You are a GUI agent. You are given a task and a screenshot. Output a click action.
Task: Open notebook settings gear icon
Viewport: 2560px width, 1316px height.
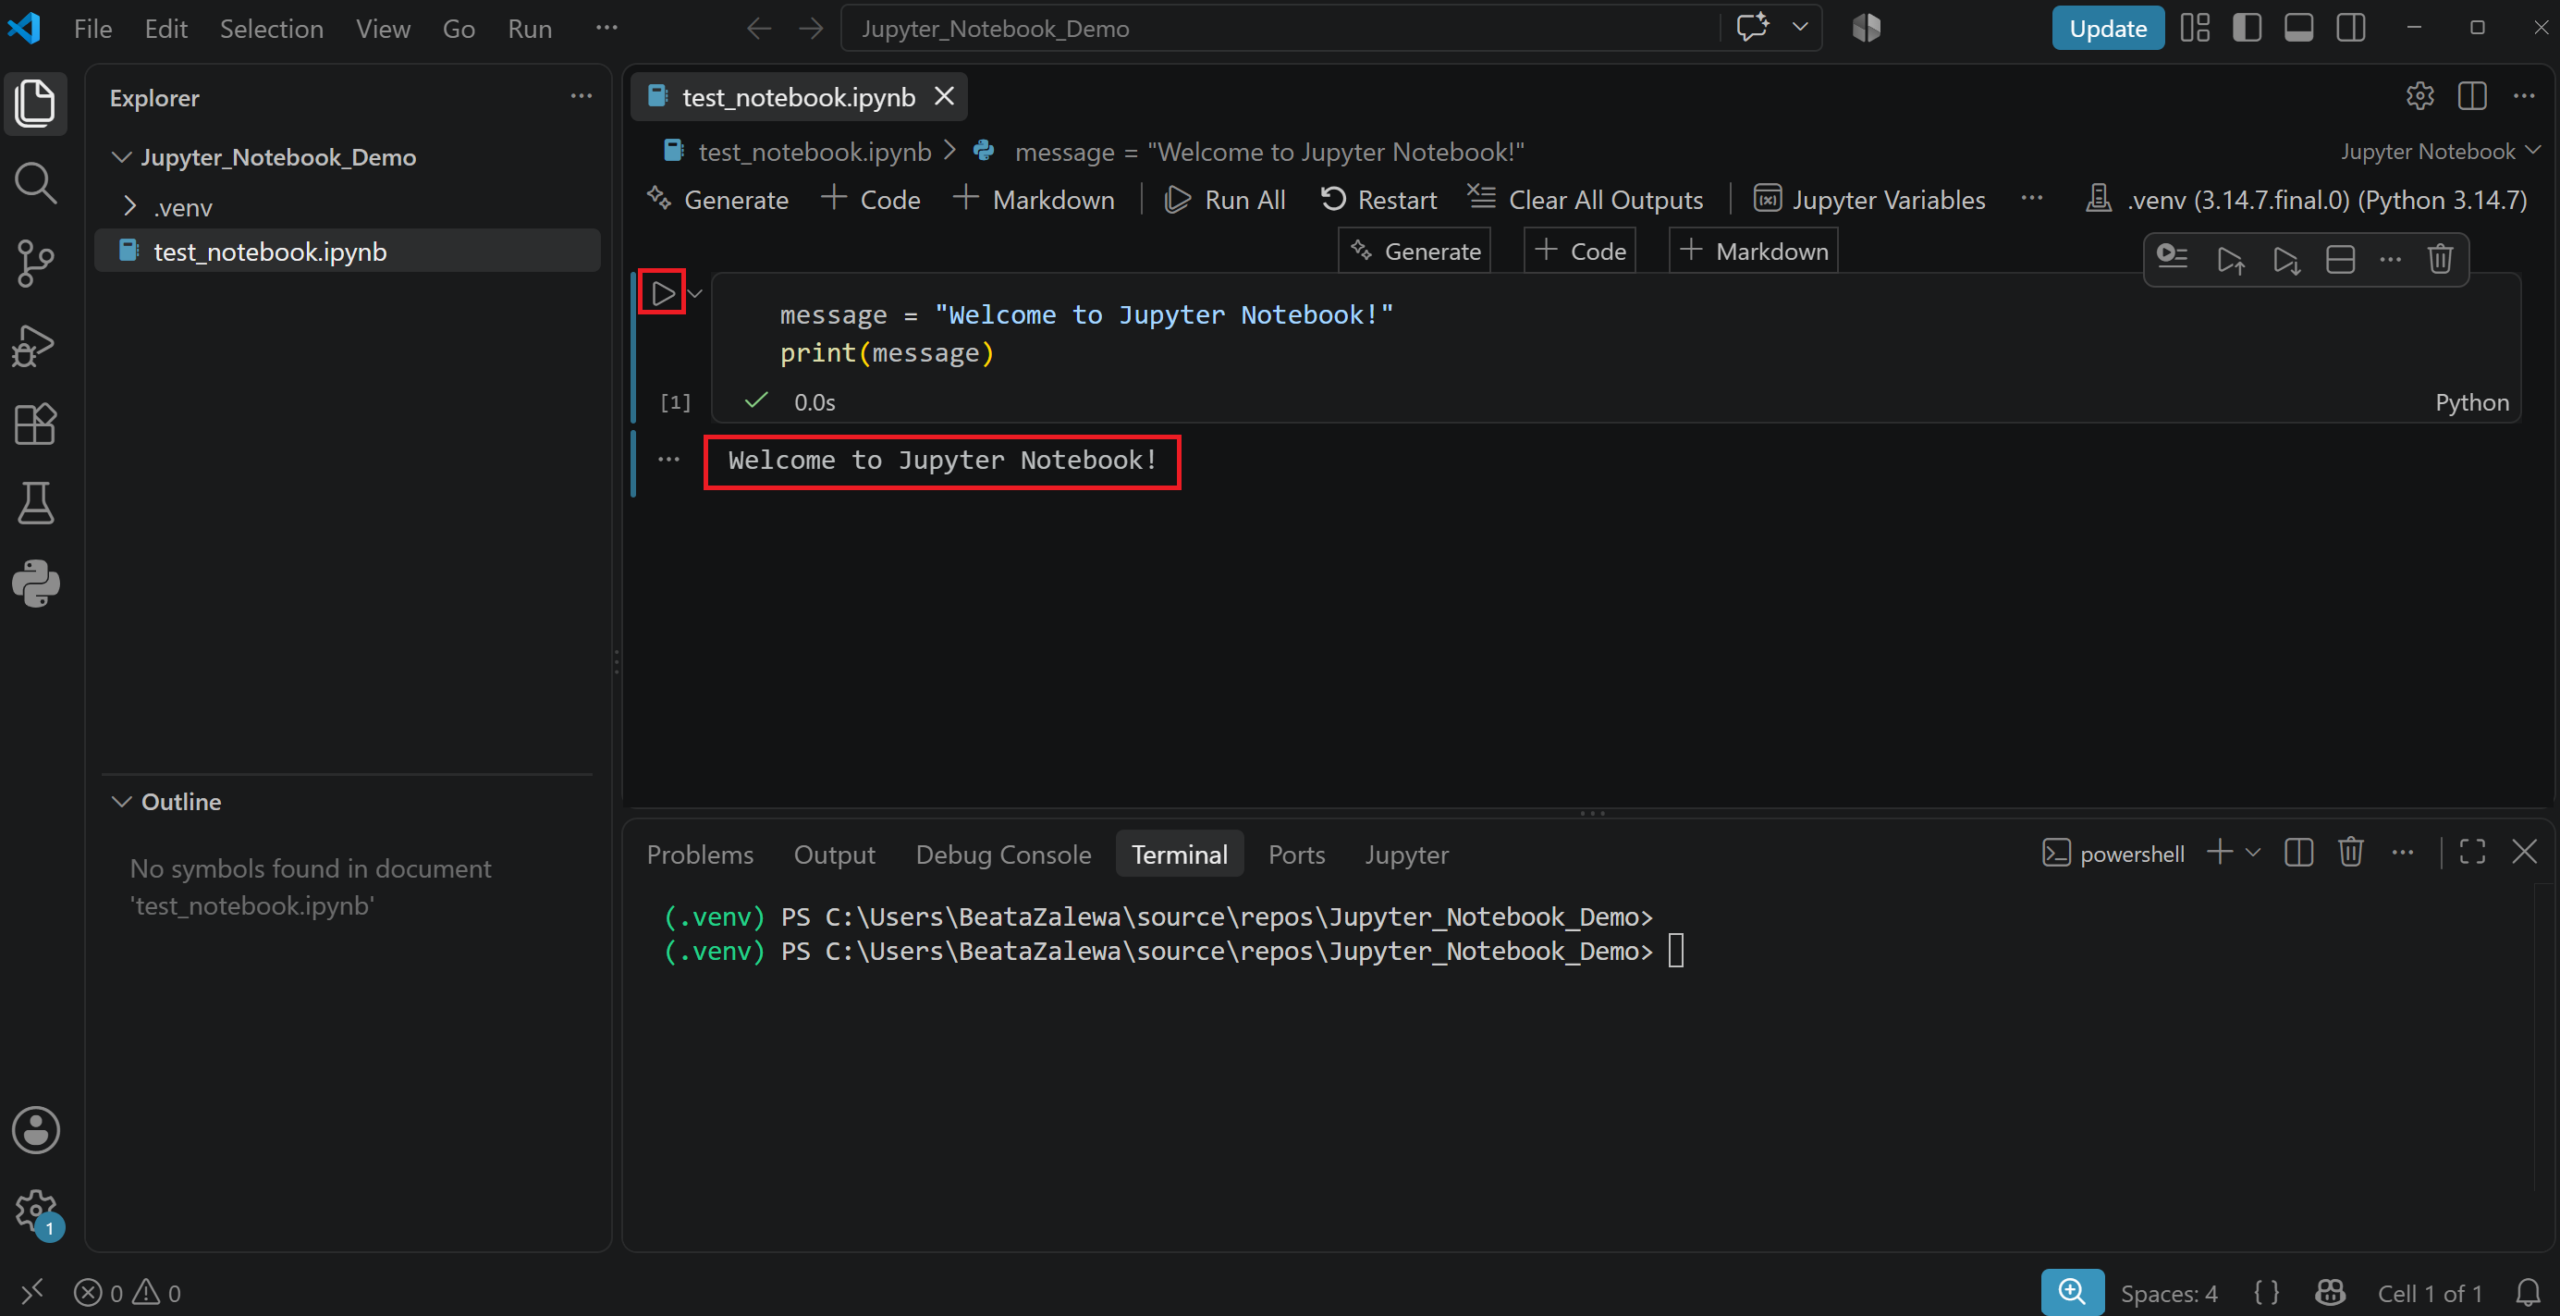point(2419,96)
